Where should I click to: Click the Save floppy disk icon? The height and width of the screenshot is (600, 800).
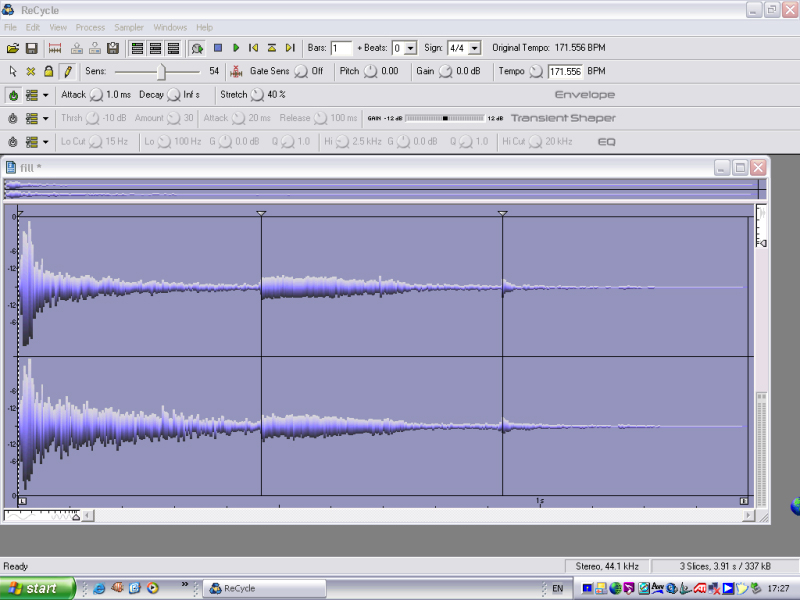point(31,48)
